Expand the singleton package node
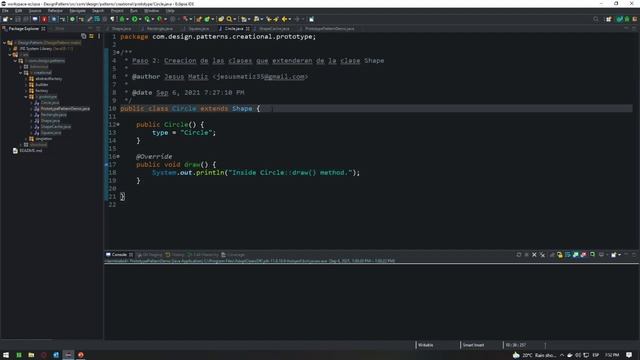The width and height of the screenshot is (640, 360). [26, 139]
